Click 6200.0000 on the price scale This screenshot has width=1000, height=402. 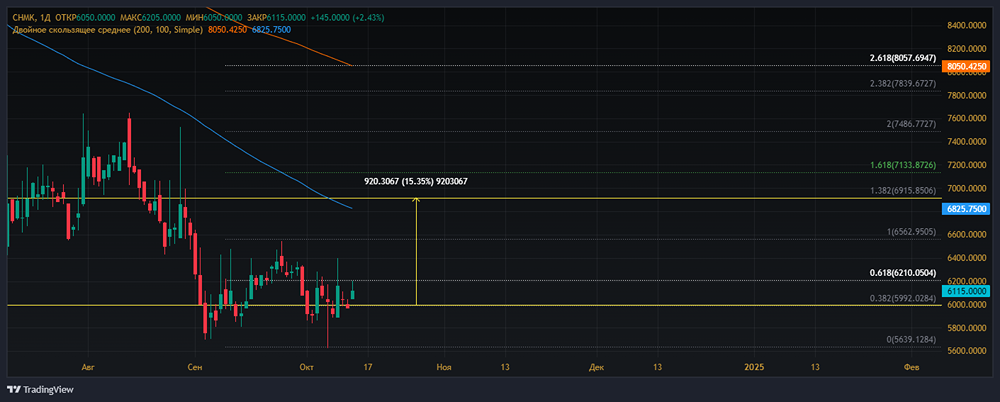pyautogui.click(x=967, y=281)
